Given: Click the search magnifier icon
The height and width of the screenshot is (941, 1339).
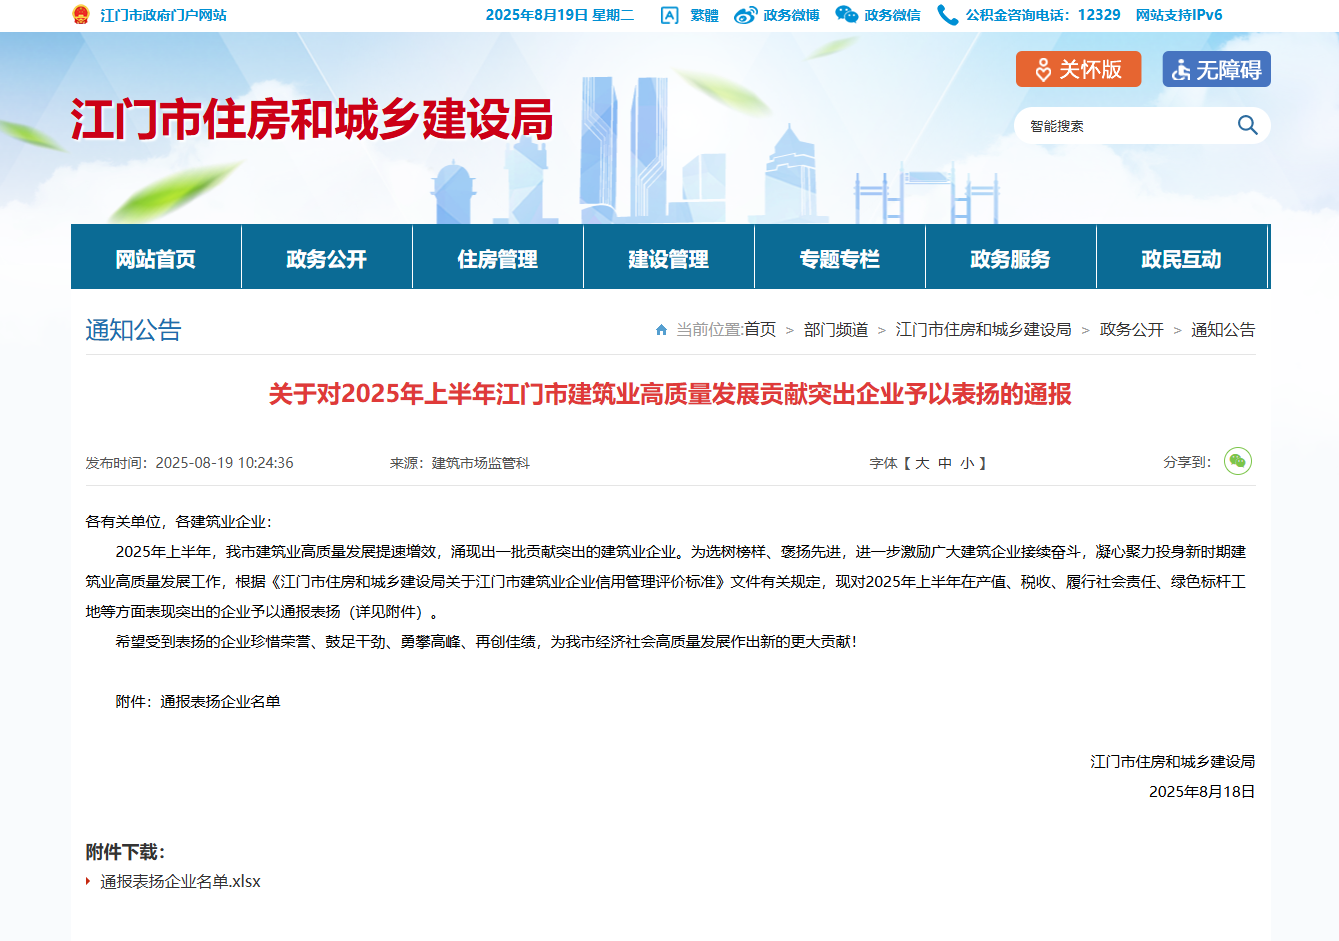Looking at the screenshot, I should click(x=1247, y=125).
